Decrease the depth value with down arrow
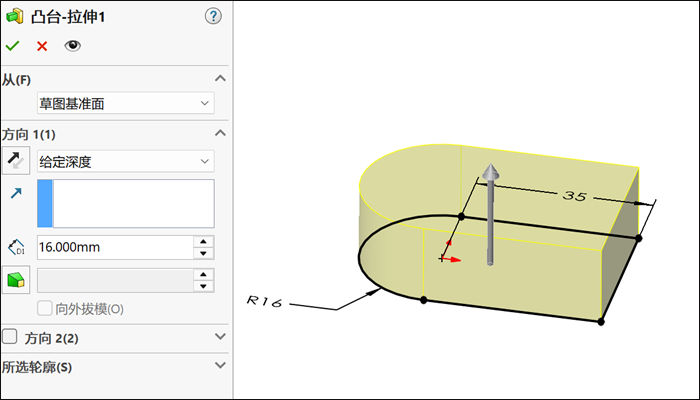 [204, 253]
